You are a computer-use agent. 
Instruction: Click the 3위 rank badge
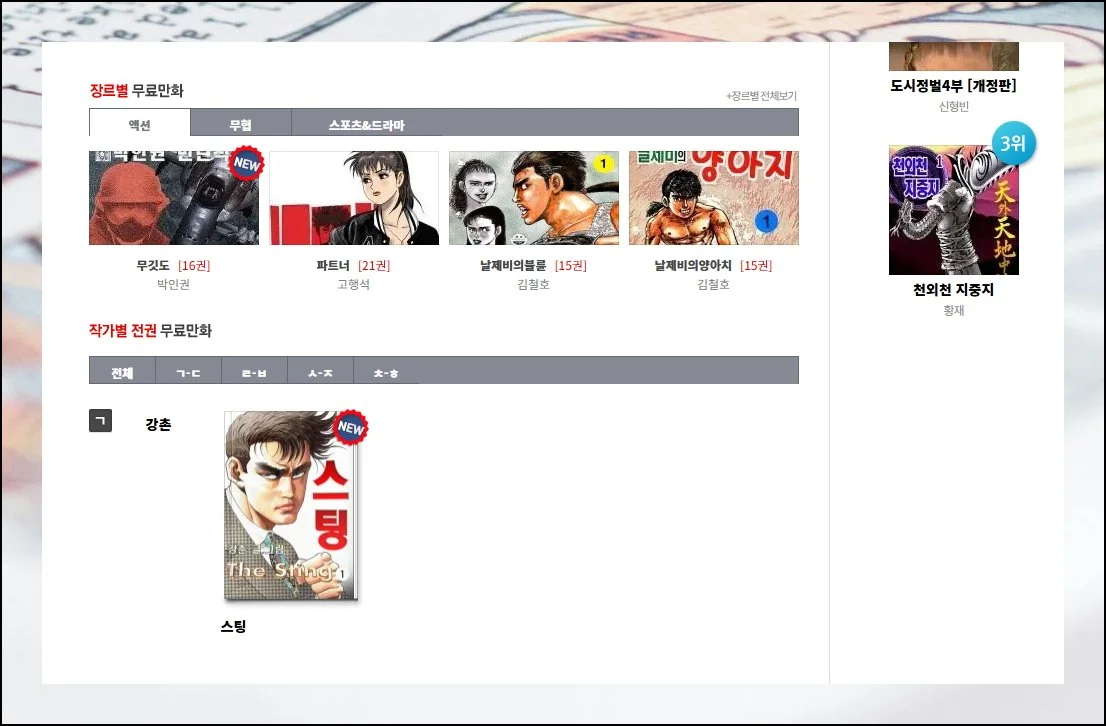(x=1013, y=143)
